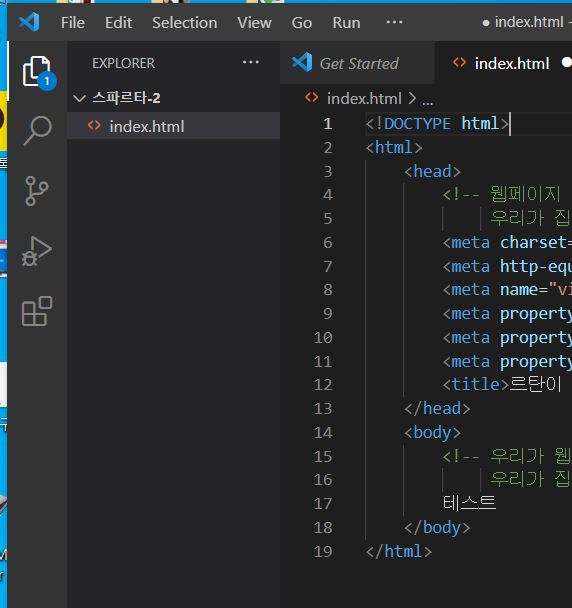The image size is (572, 608).
Task: Click unsaved dot on index.html tab
Action: click(x=567, y=62)
